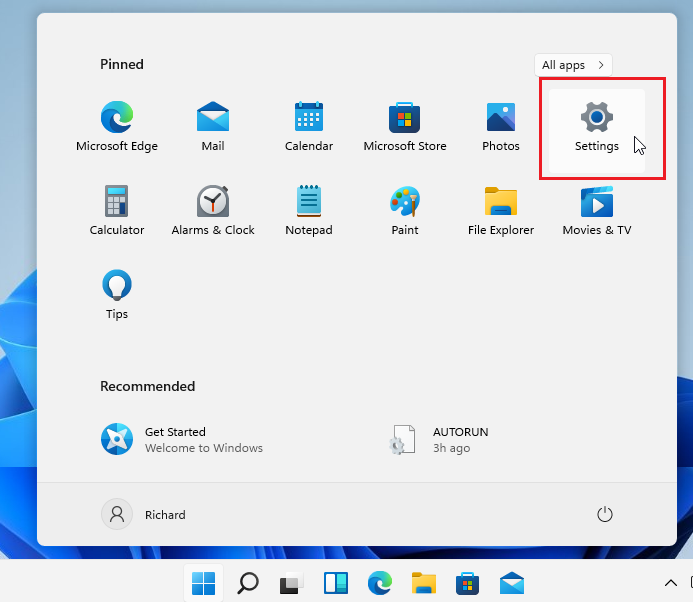693x603 pixels.
Task: Click the Recommended section heading
Action: (147, 386)
